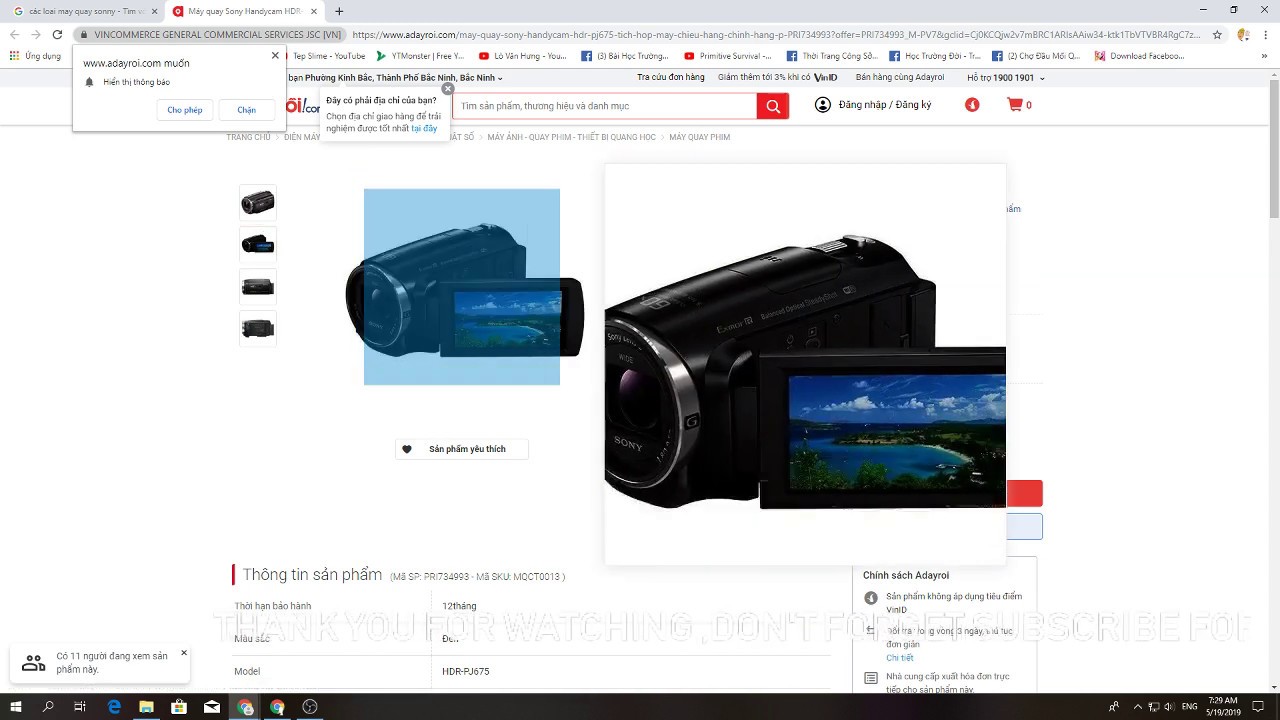Open the Chrome three-dot menu
This screenshot has width=1280, height=720.
(1266, 34)
